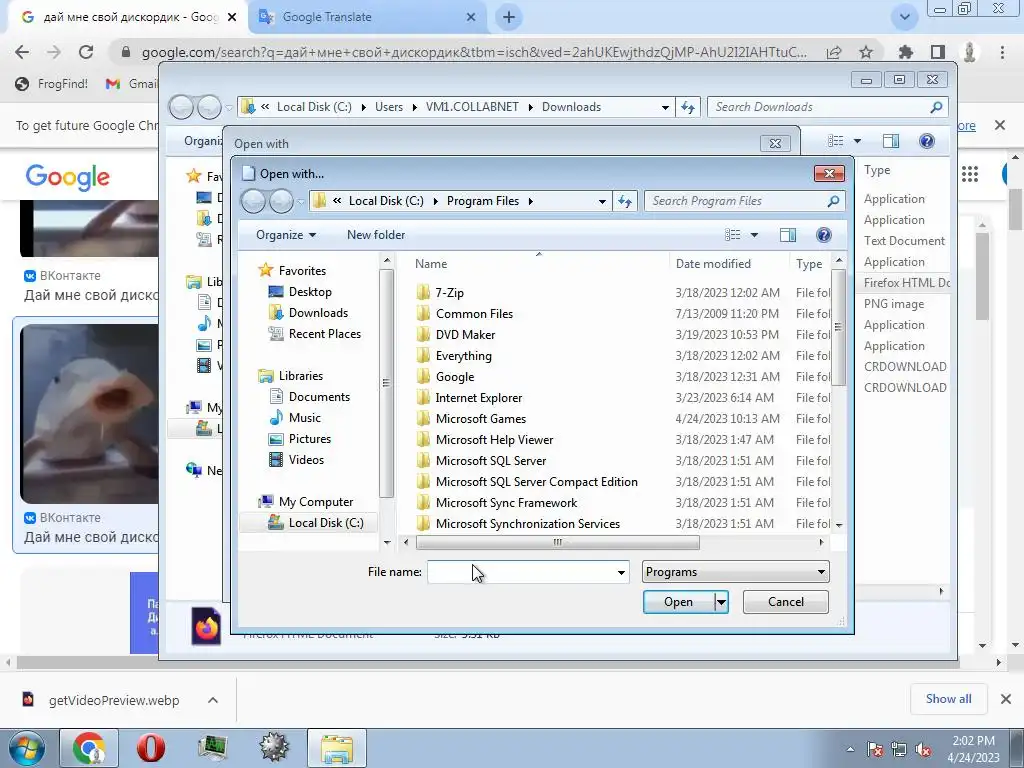Open the Programs file type dropdown
The height and width of the screenshot is (768, 1024).
point(735,572)
